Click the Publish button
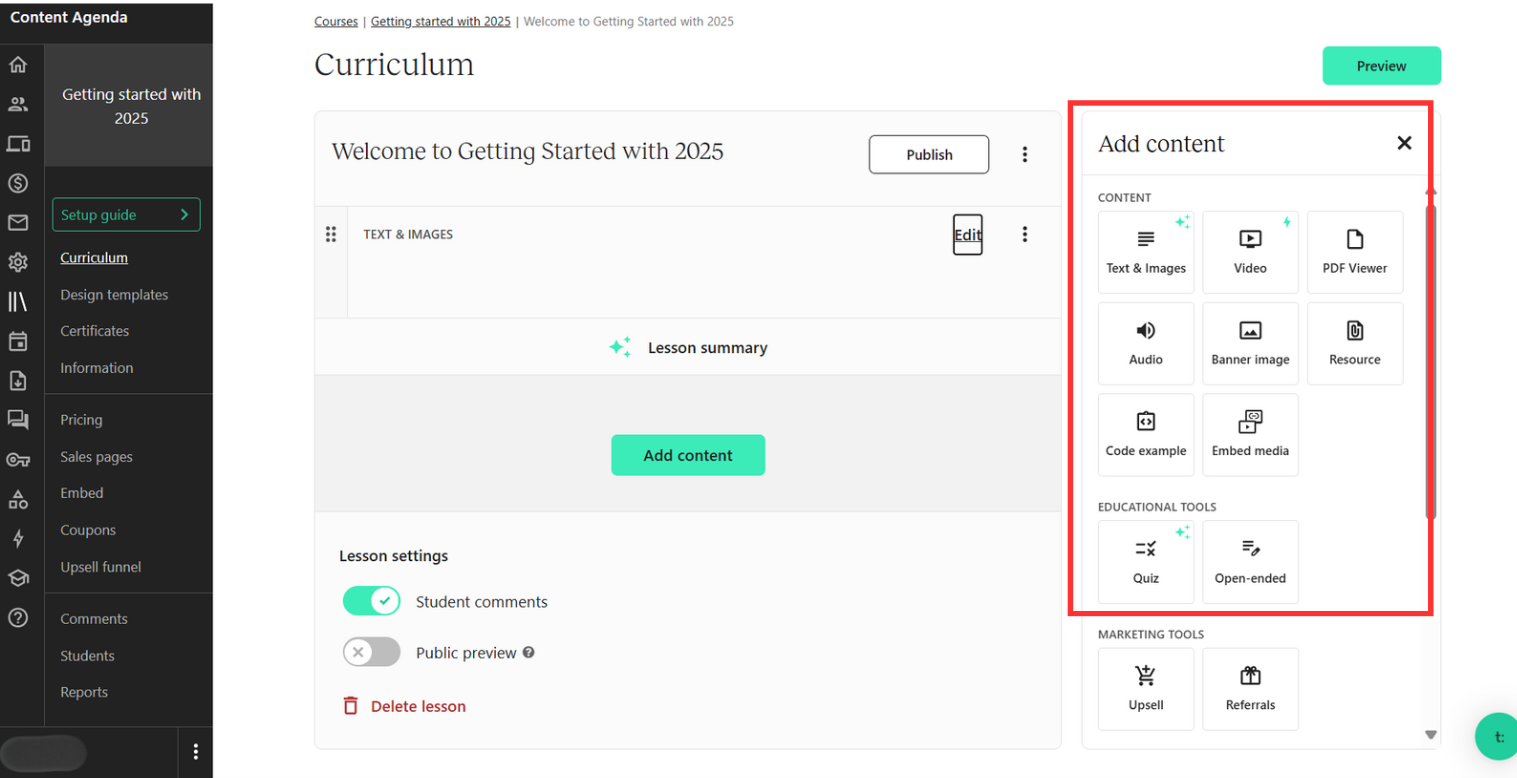Viewport: 1517px width, 778px height. click(928, 155)
